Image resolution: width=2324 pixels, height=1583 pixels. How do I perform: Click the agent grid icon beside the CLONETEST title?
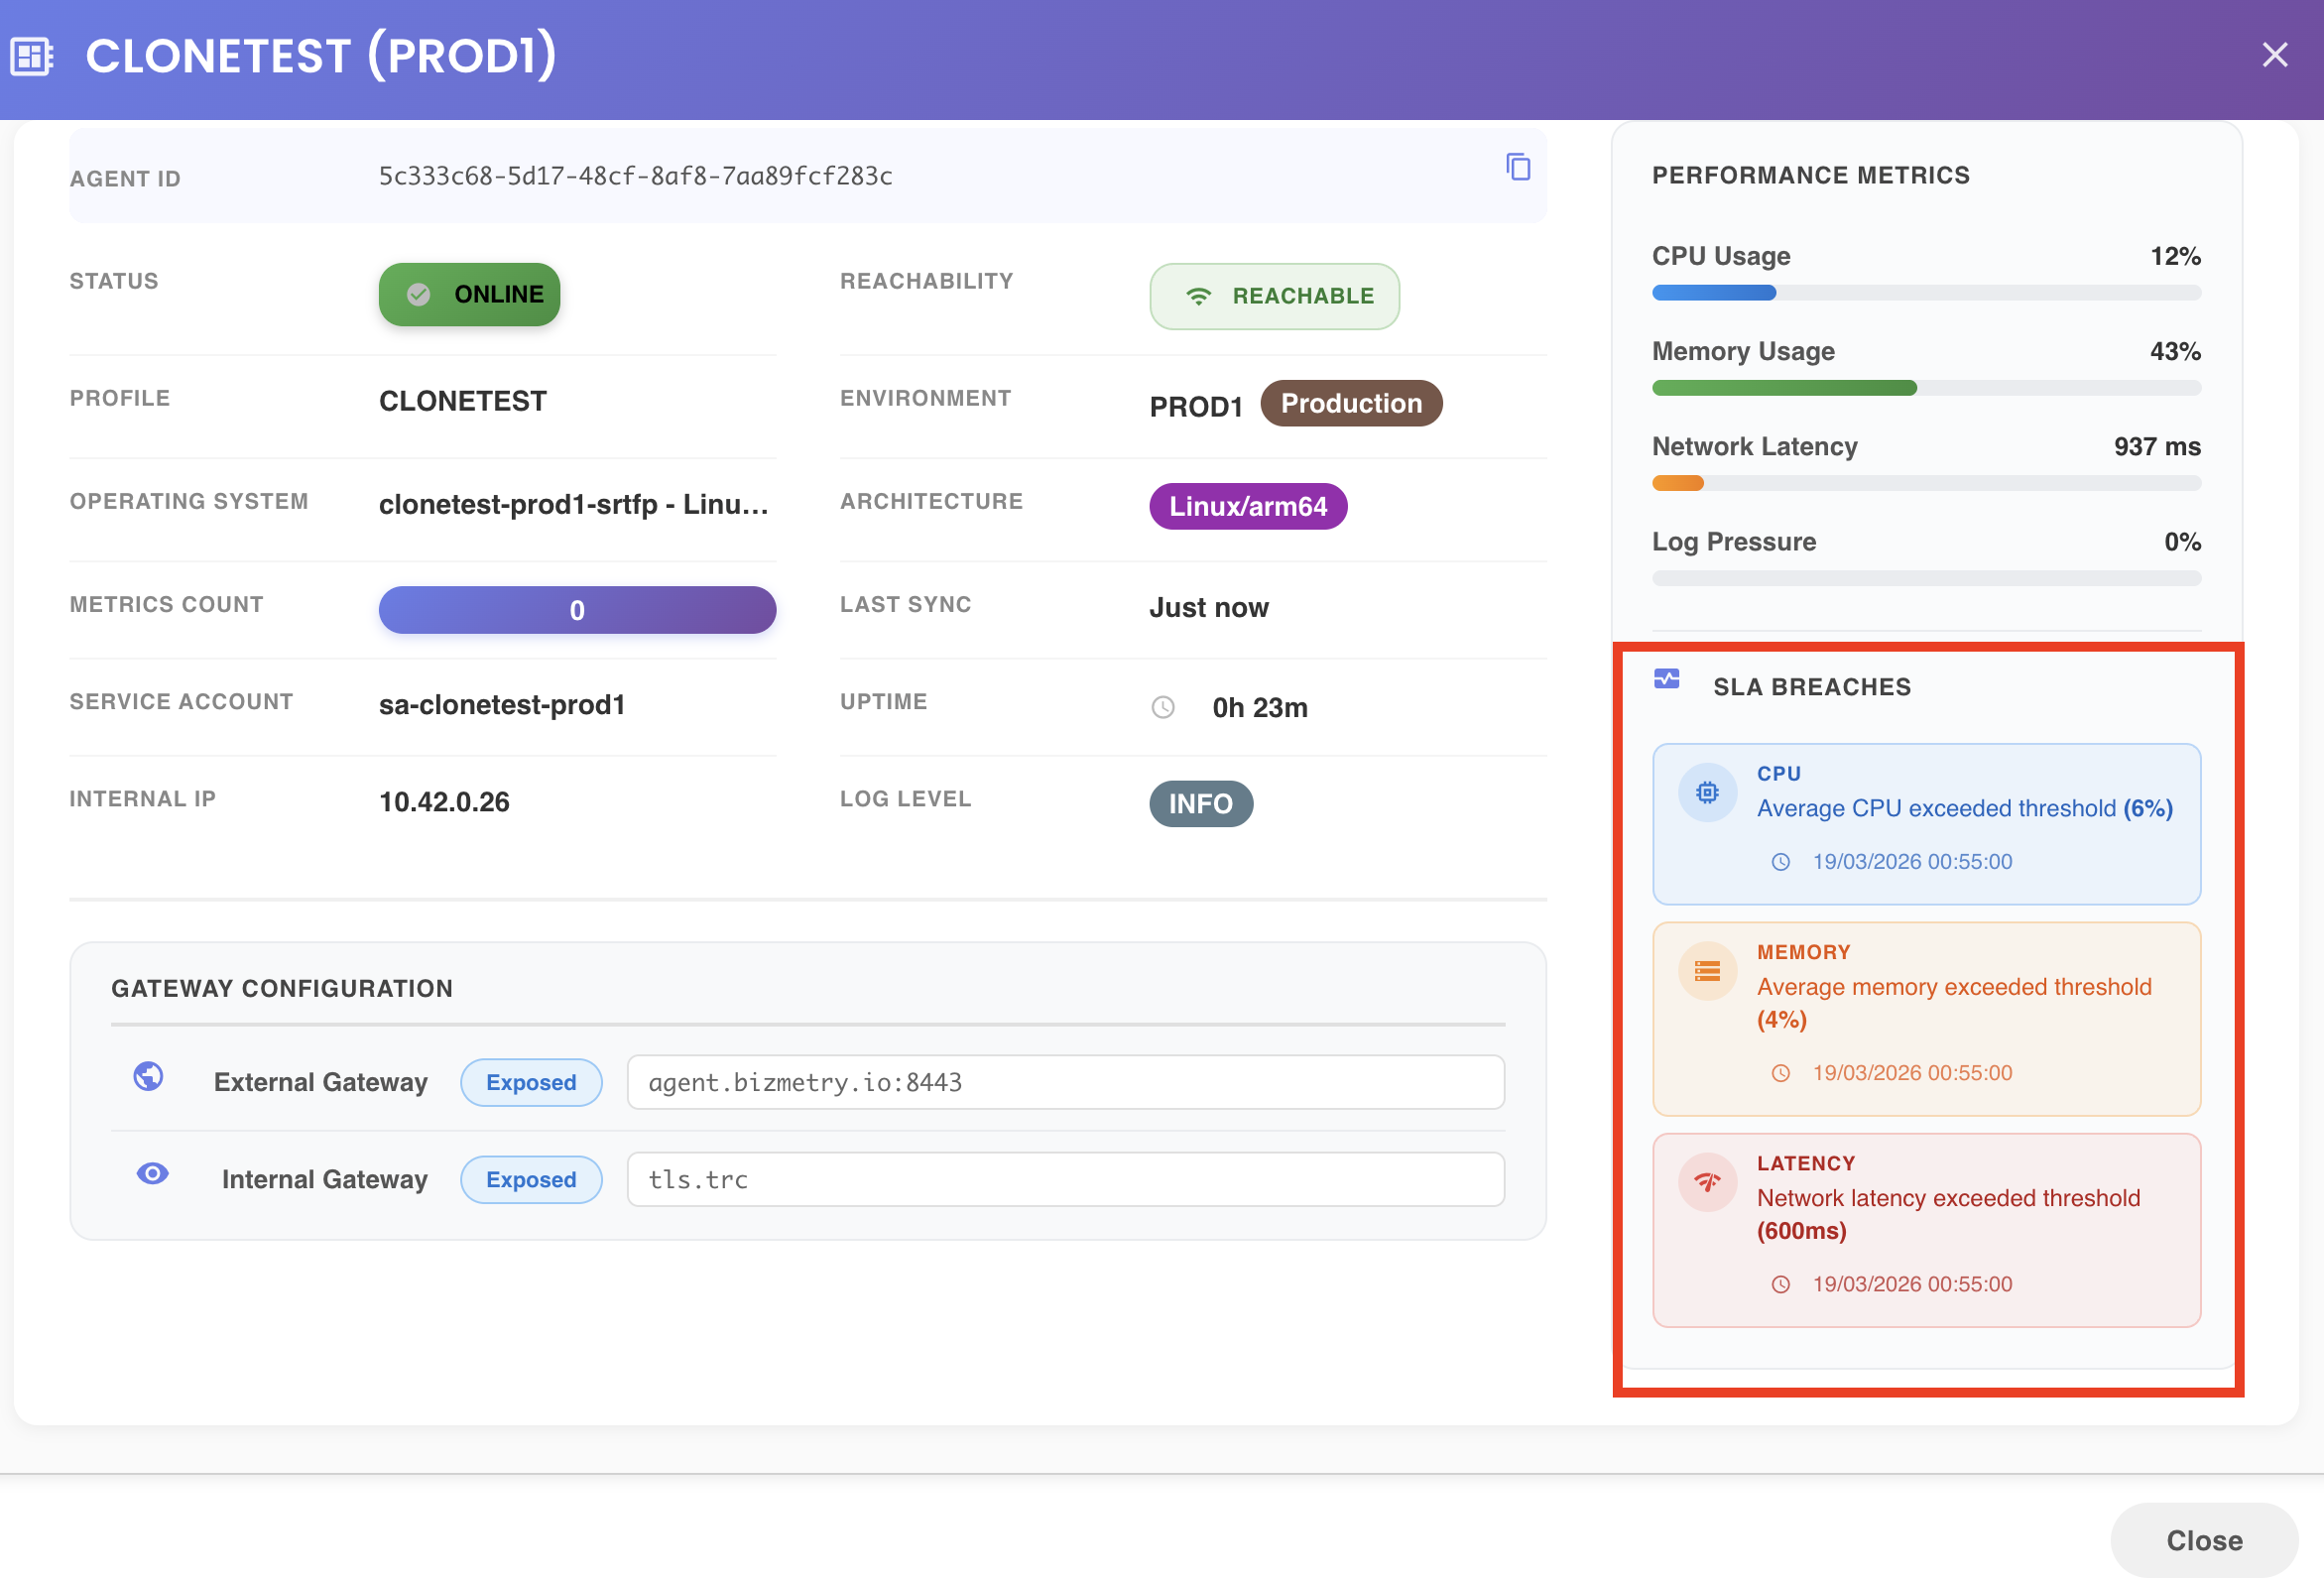pyautogui.click(x=31, y=56)
